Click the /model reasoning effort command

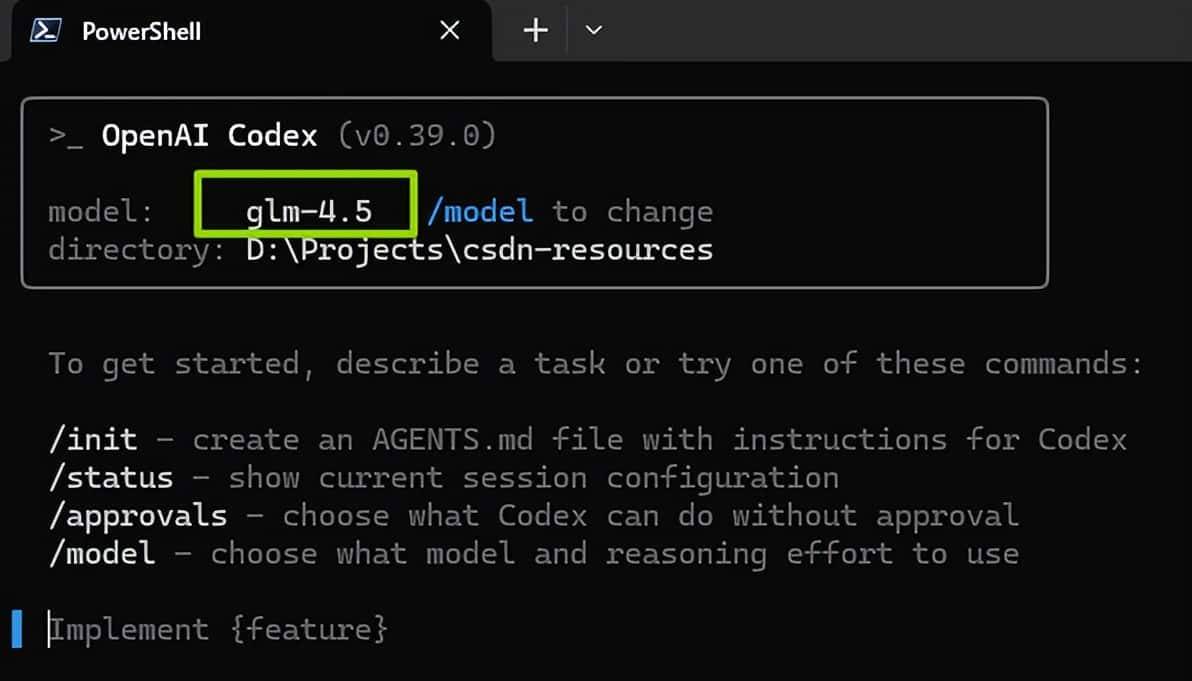[102, 553]
